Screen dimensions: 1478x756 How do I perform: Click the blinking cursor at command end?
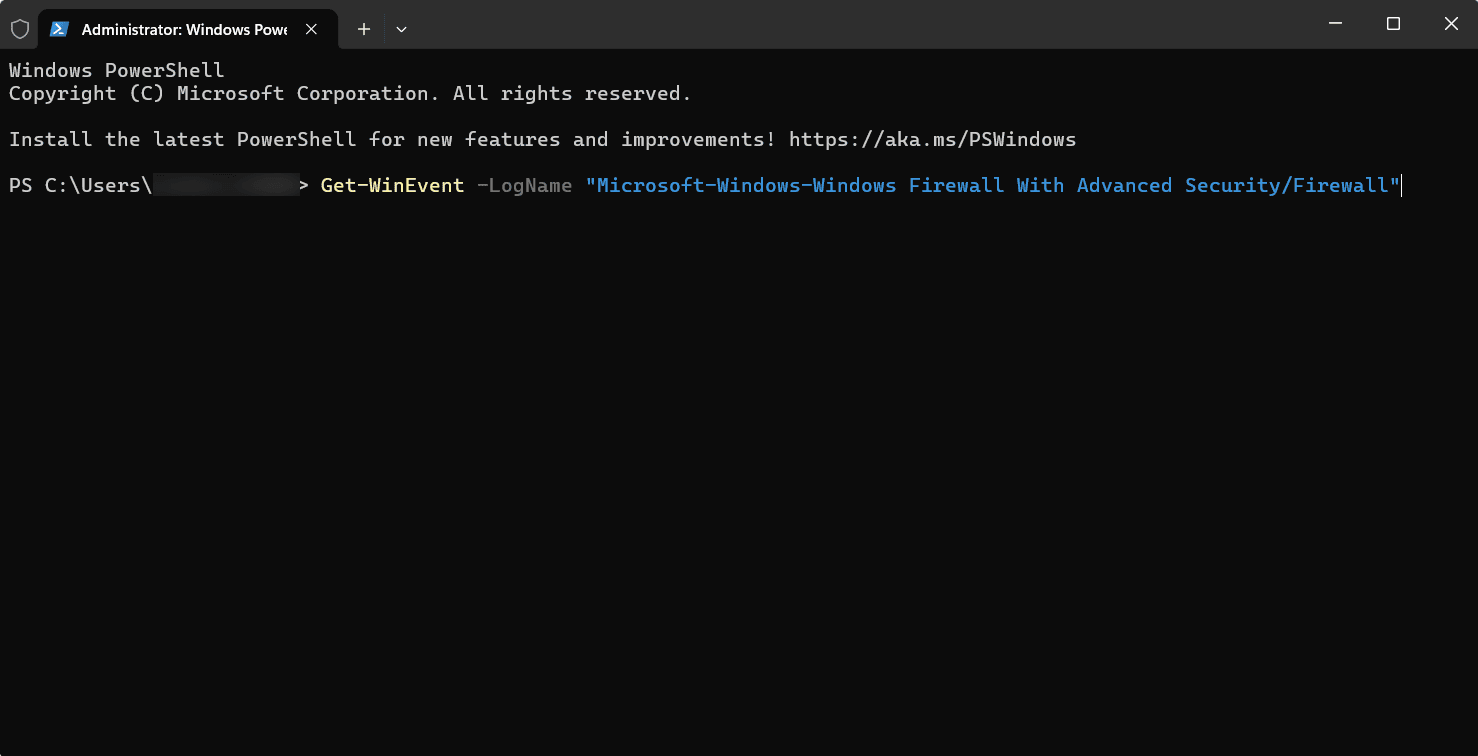1401,185
